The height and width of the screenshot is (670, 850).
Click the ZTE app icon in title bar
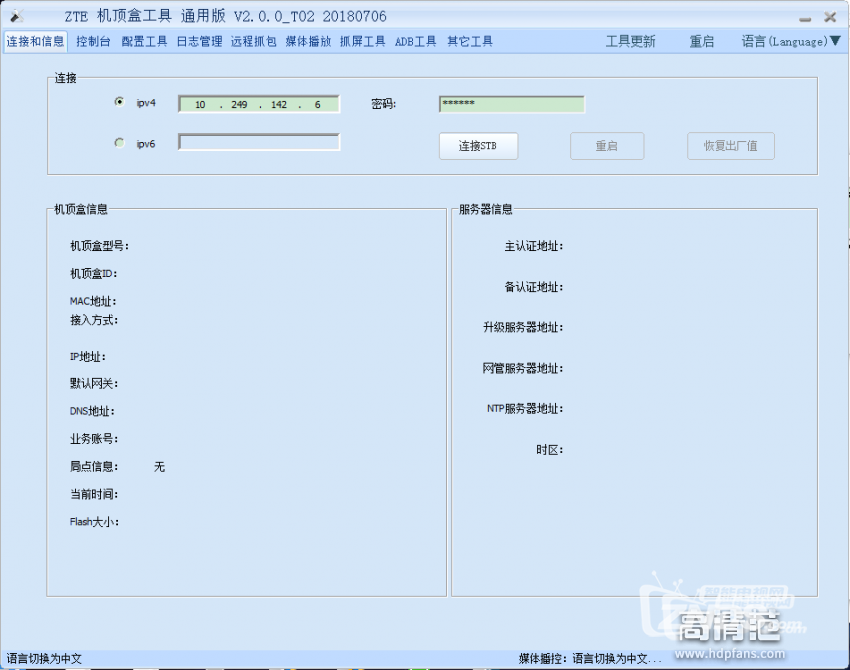16,17
